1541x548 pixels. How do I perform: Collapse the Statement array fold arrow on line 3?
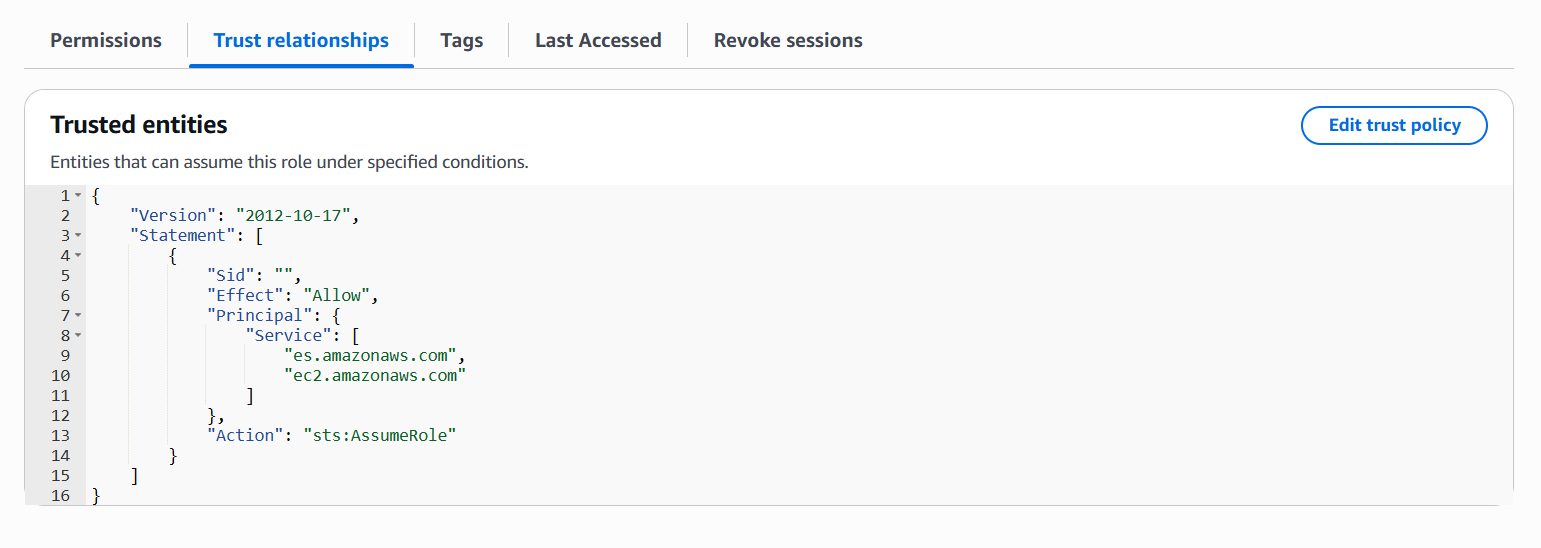pyautogui.click(x=78, y=235)
